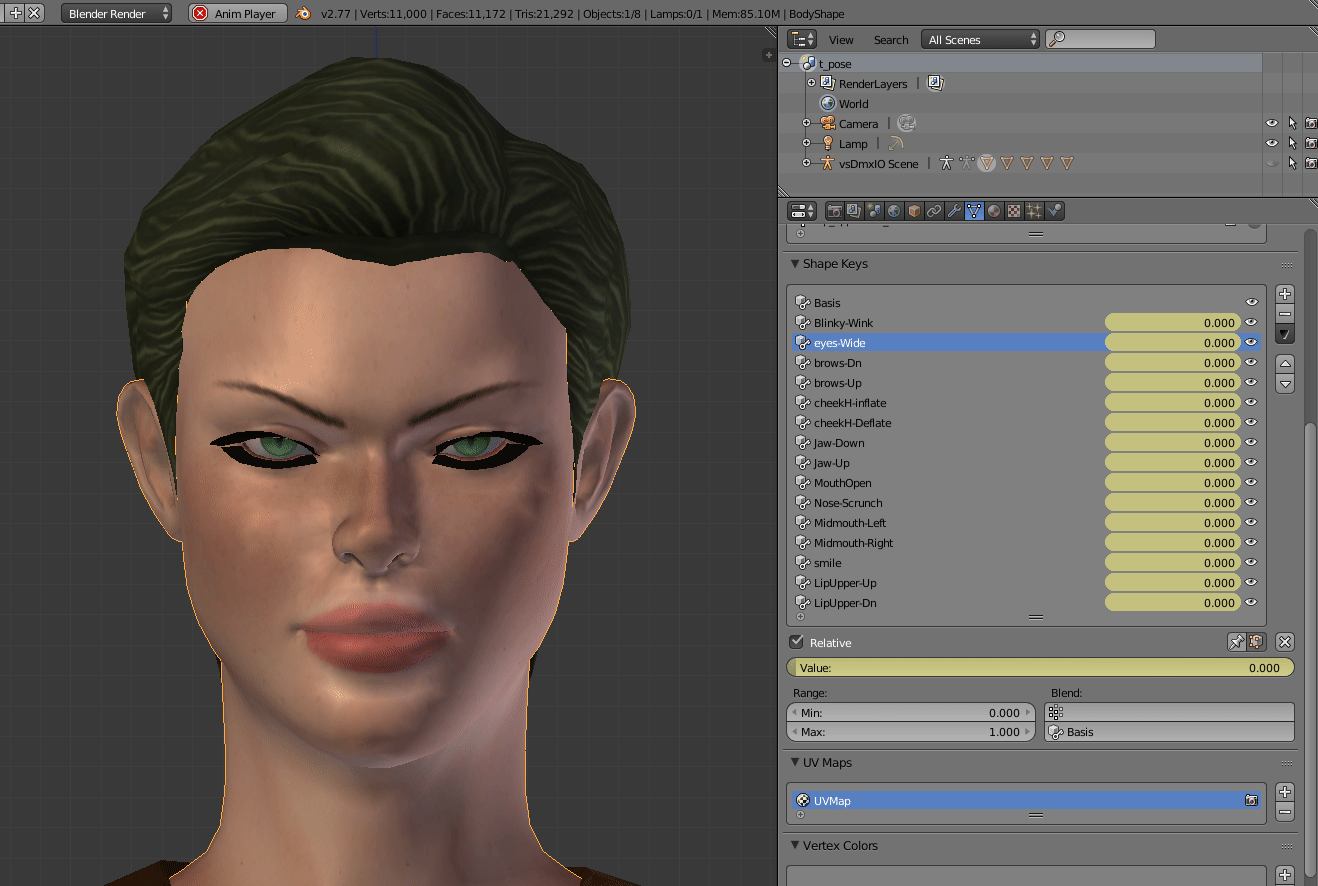
Task: Remove the selected UV map
Action: tap(1285, 812)
